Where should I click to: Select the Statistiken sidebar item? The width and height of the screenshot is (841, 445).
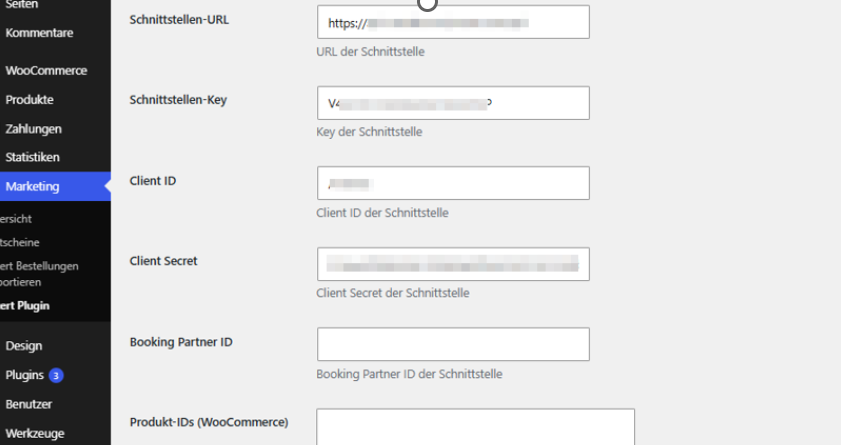pyautogui.click(x=32, y=157)
